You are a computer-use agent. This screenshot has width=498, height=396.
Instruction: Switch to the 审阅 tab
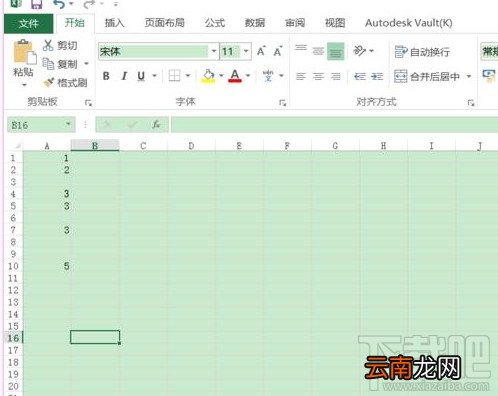pos(295,23)
